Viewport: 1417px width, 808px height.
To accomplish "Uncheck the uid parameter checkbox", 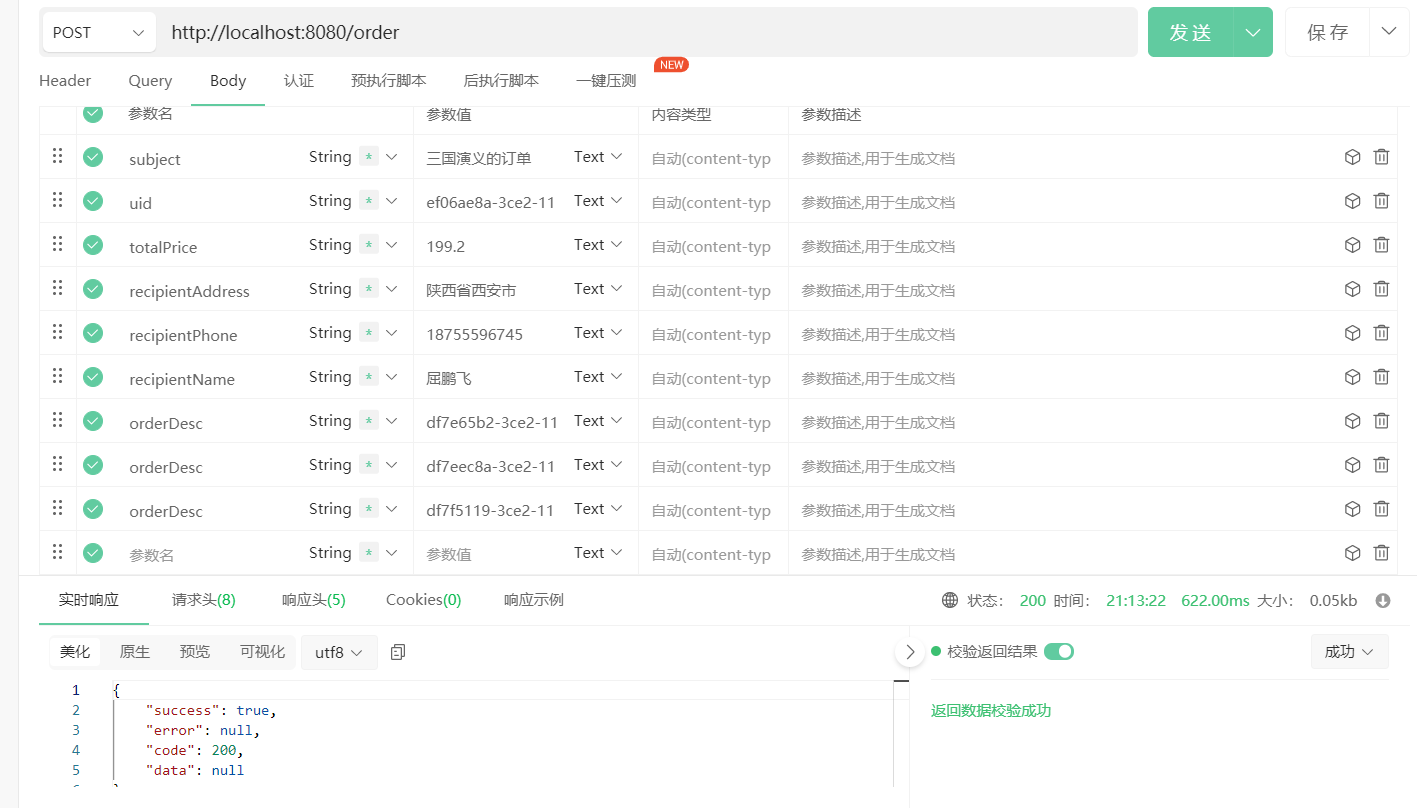I will pos(93,201).
